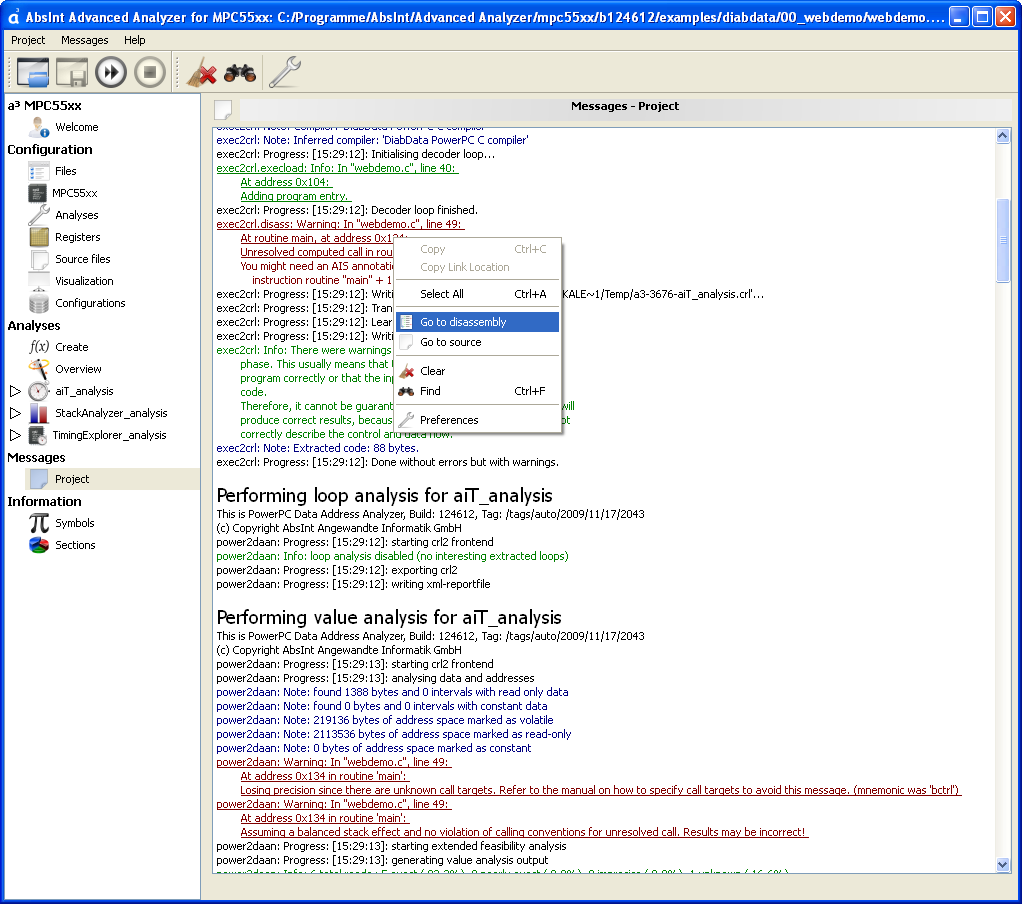The image size is (1022, 904).
Task: Minimize the AbsInt Advanced Analyzer window
Action: tap(958, 16)
